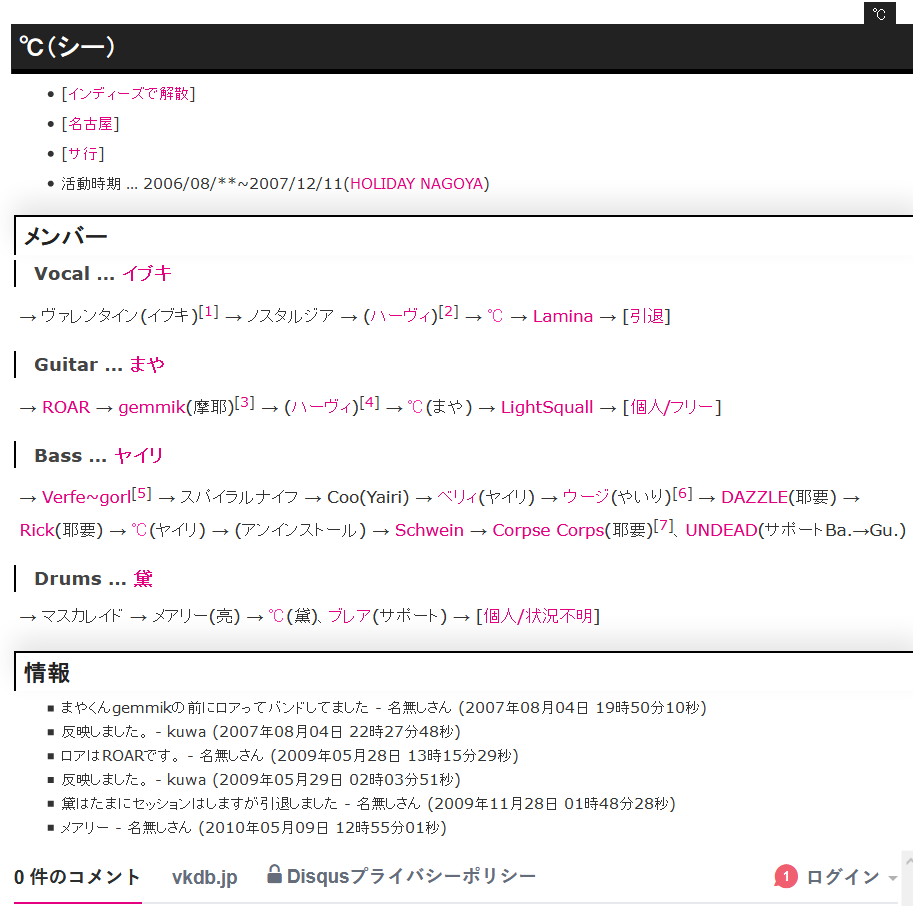Screen dimensions: 913x906
Task: Open the ウージ band link
Action: (586, 497)
